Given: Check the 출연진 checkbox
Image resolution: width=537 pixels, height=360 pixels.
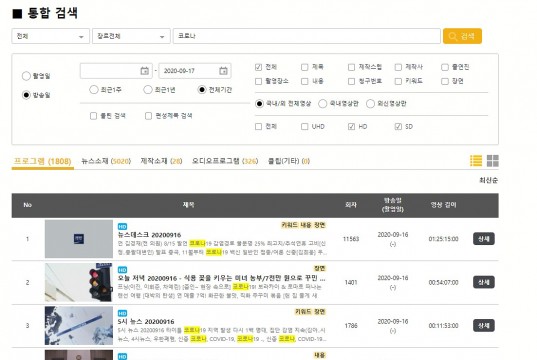Looking at the screenshot, I should pyautogui.click(x=445, y=67).
